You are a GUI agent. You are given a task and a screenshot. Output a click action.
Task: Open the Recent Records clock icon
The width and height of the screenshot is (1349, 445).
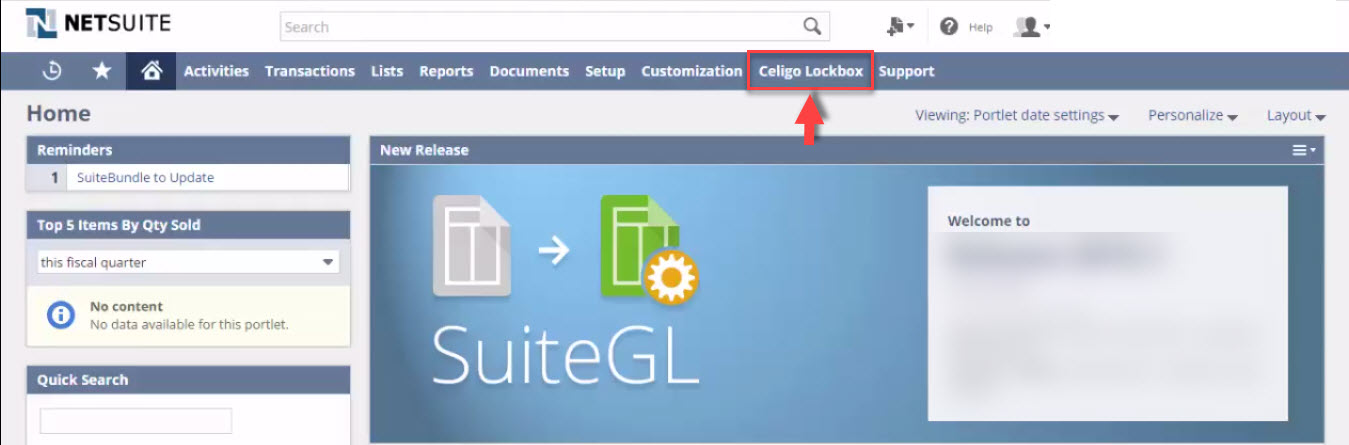tap(52, 71)
